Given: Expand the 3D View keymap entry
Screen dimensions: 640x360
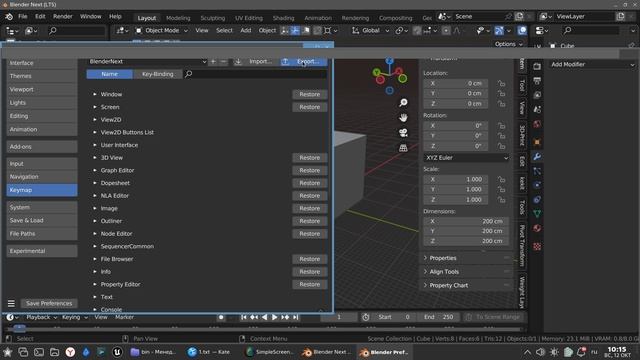Looking at the screenshot, I should 95,158.
